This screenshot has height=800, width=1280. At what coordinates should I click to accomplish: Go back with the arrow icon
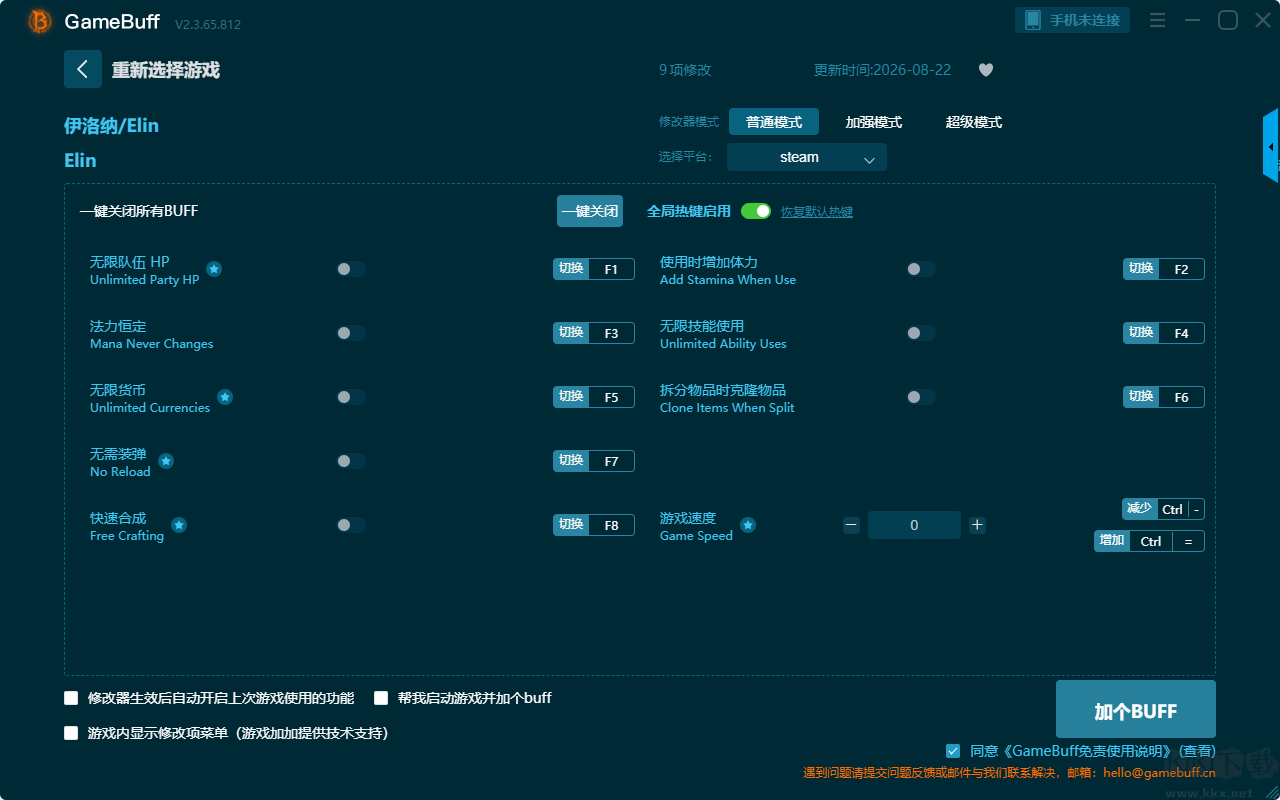tap(83, 69)
